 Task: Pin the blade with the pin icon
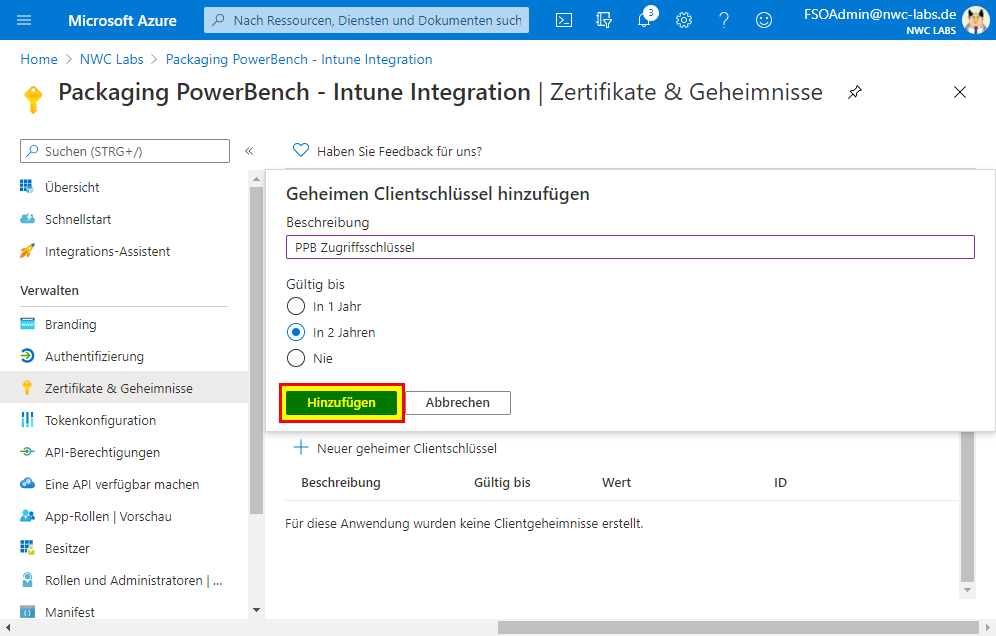pyautogui.click(x=855, y=93)
